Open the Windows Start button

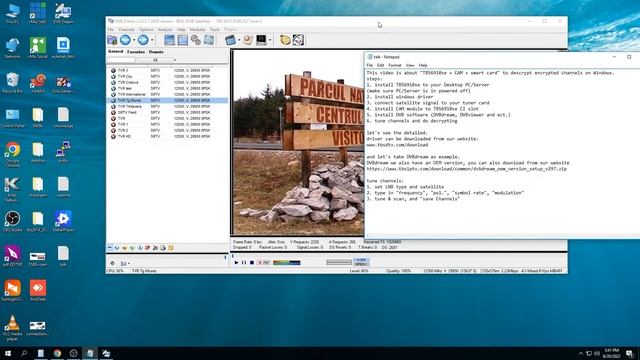tap(7, 353)
